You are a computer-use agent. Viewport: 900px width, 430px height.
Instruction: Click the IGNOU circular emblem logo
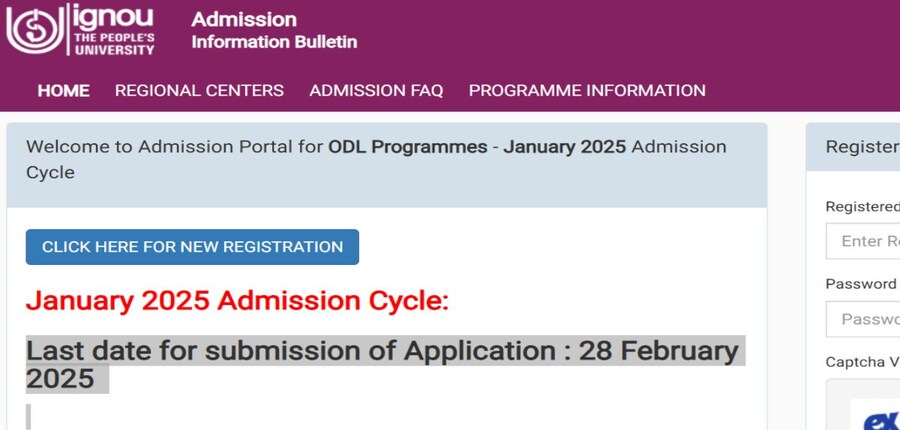[x=34, y=30]
